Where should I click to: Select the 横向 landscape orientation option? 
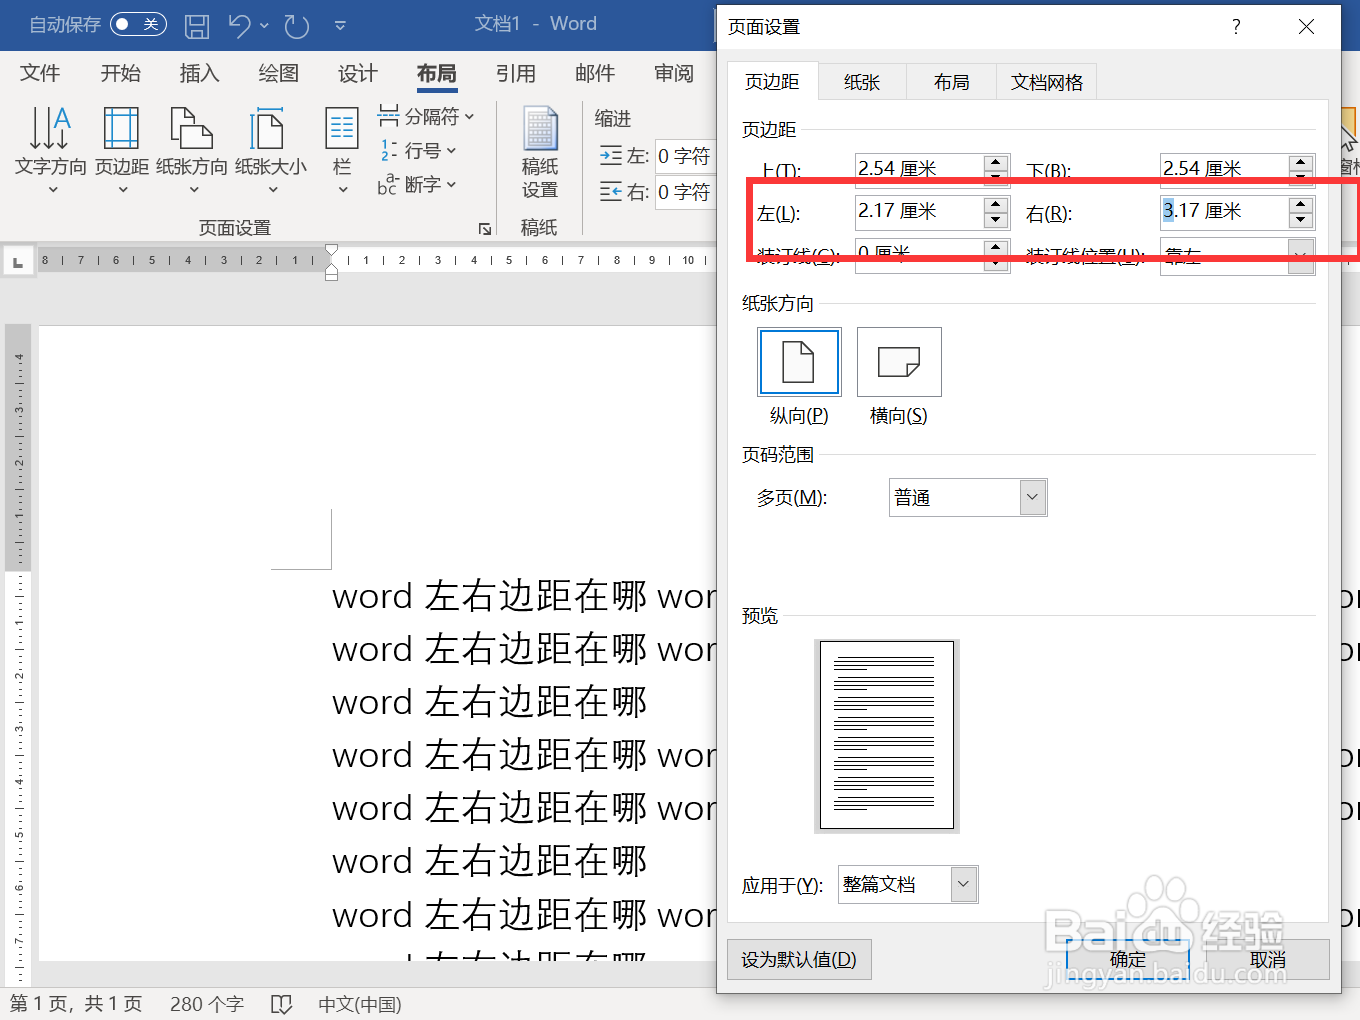899,362
